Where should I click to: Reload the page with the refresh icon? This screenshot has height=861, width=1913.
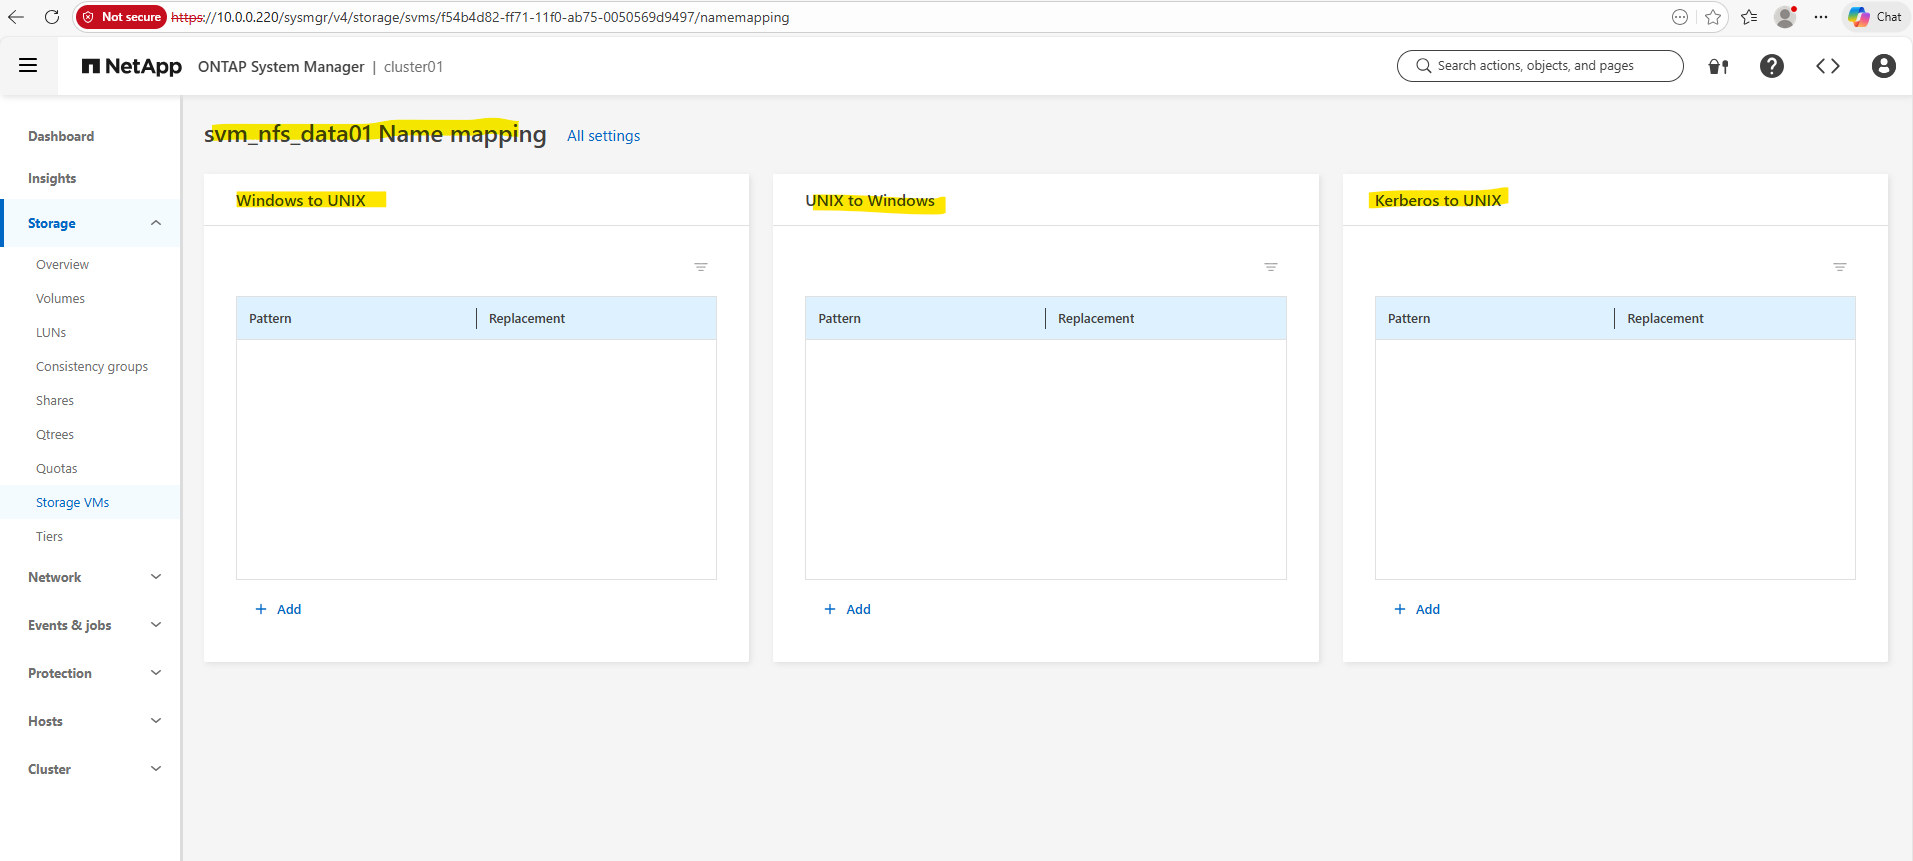coord(52,17)
